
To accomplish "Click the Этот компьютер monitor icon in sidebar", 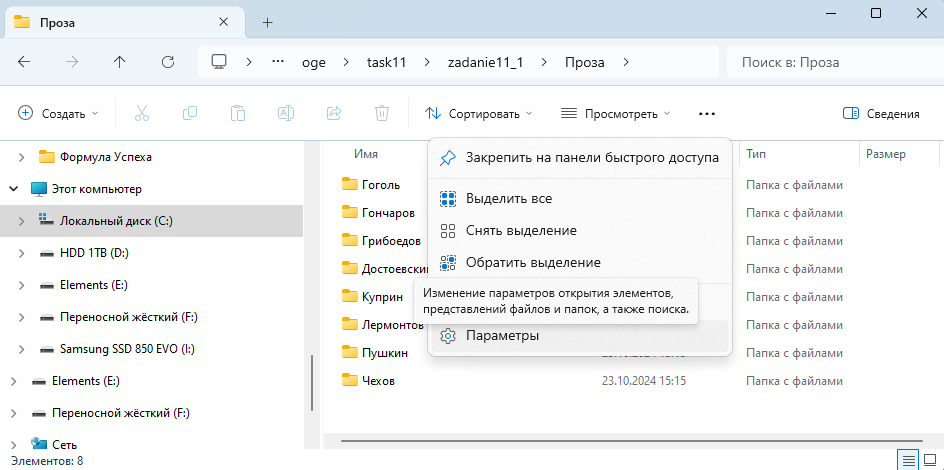I will (39, 189).
